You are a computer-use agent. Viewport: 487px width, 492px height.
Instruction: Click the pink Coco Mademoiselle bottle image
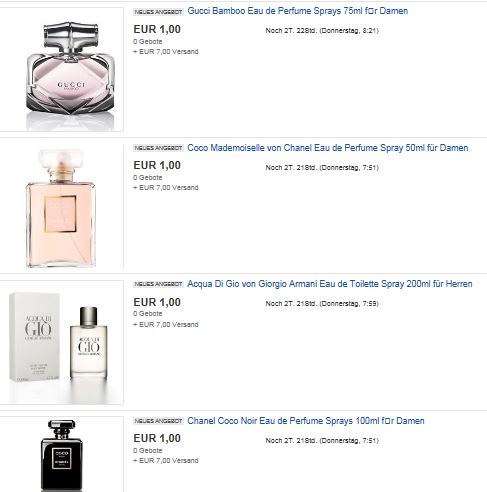62,206
